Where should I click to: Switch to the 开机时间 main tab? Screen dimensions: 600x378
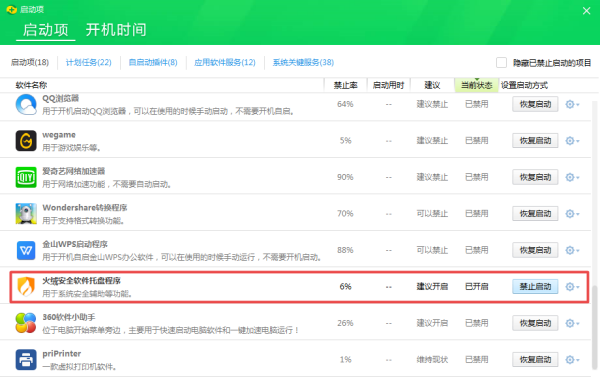point(116,30)
